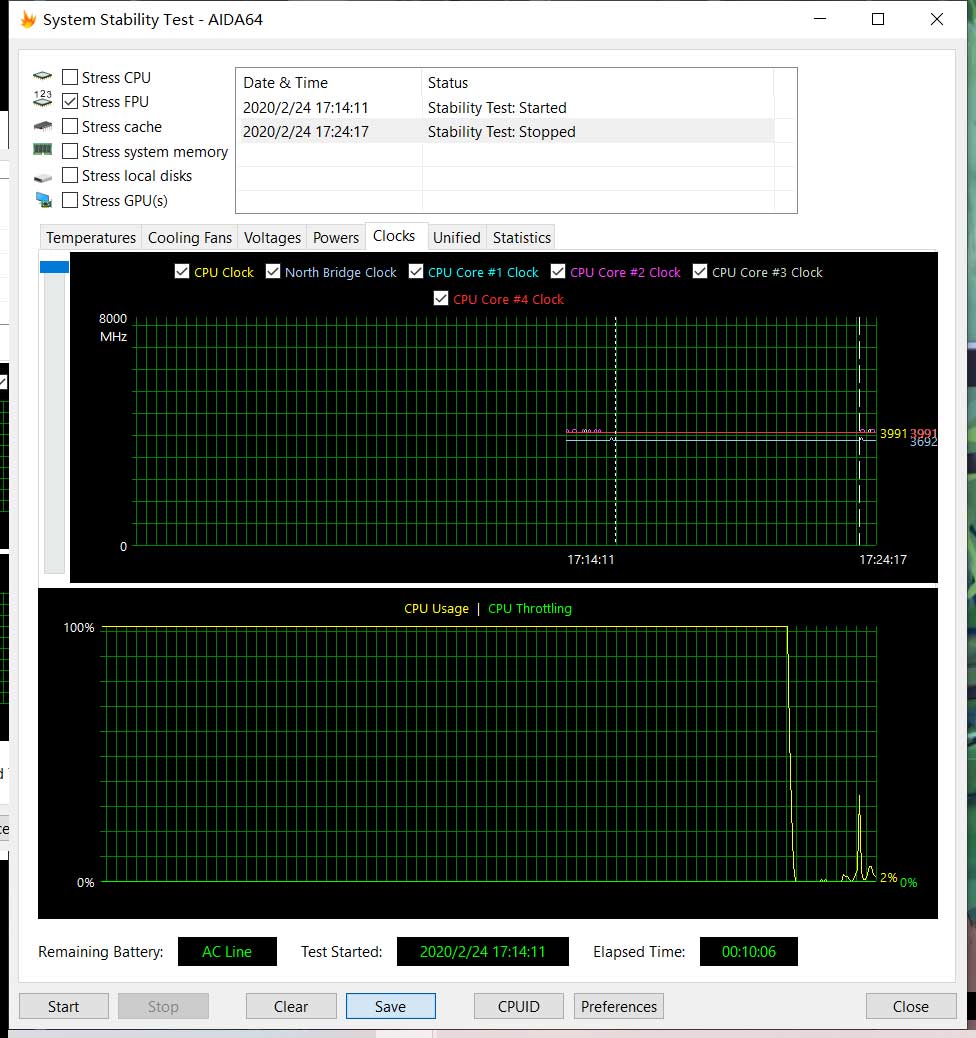Click the Clear button
Image resolution: width=976 pixels, height=1038 pixels.
pos(291,1006)
